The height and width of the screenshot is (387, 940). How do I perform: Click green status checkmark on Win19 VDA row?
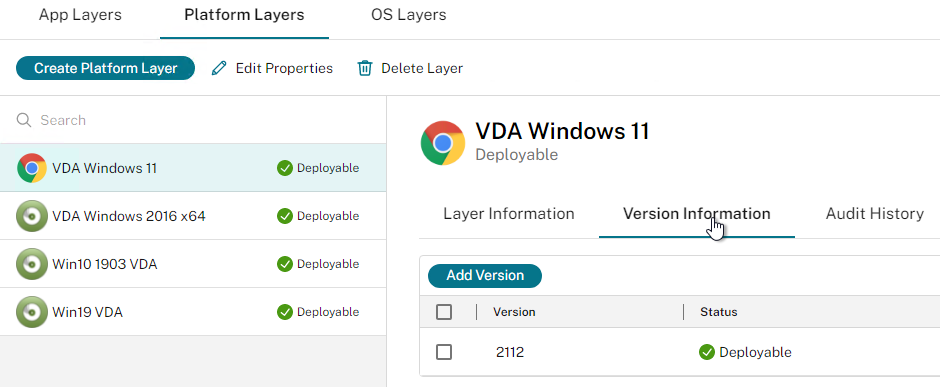coord(285,312)
